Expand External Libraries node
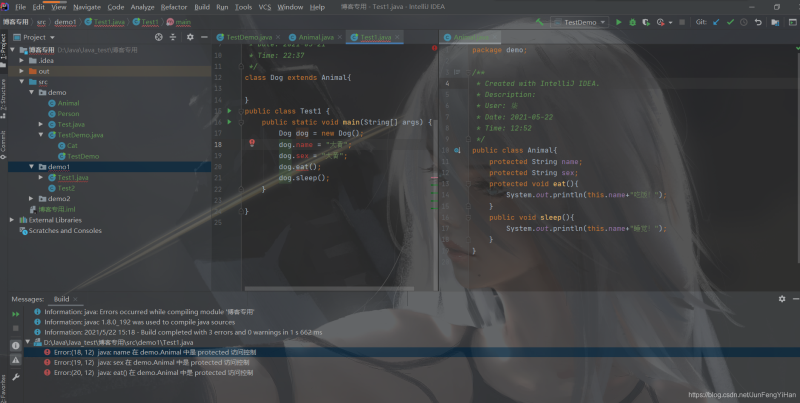This screenshot has height=403, width=800. (x=12, y=219)
